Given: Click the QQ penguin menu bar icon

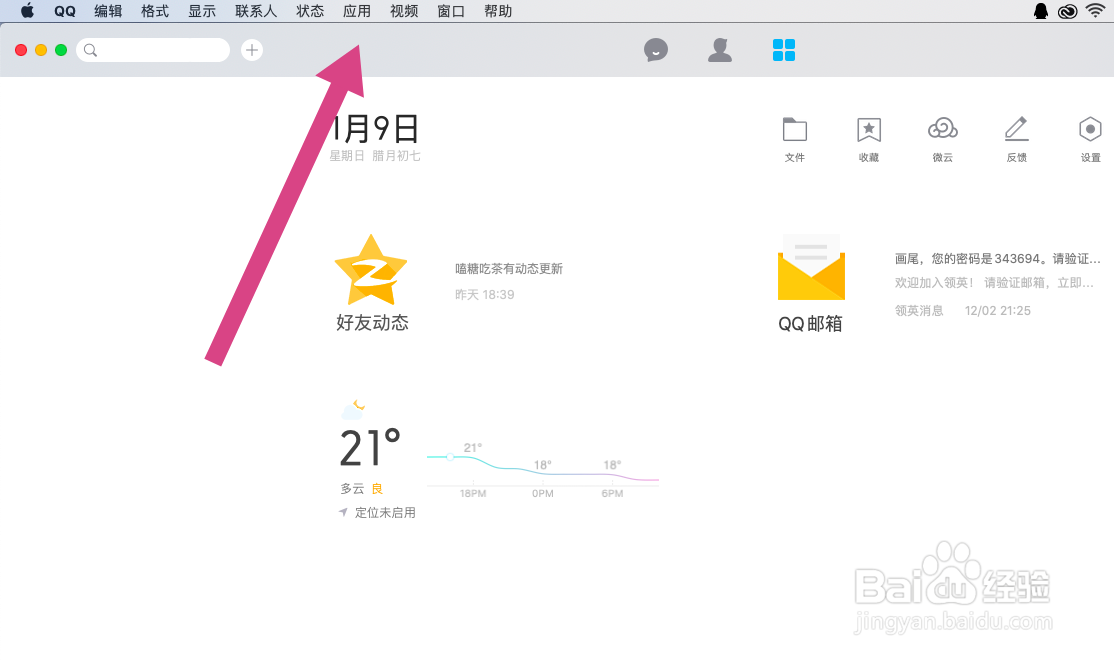Looking at the screenshot, I should (x=1040, y=11).
